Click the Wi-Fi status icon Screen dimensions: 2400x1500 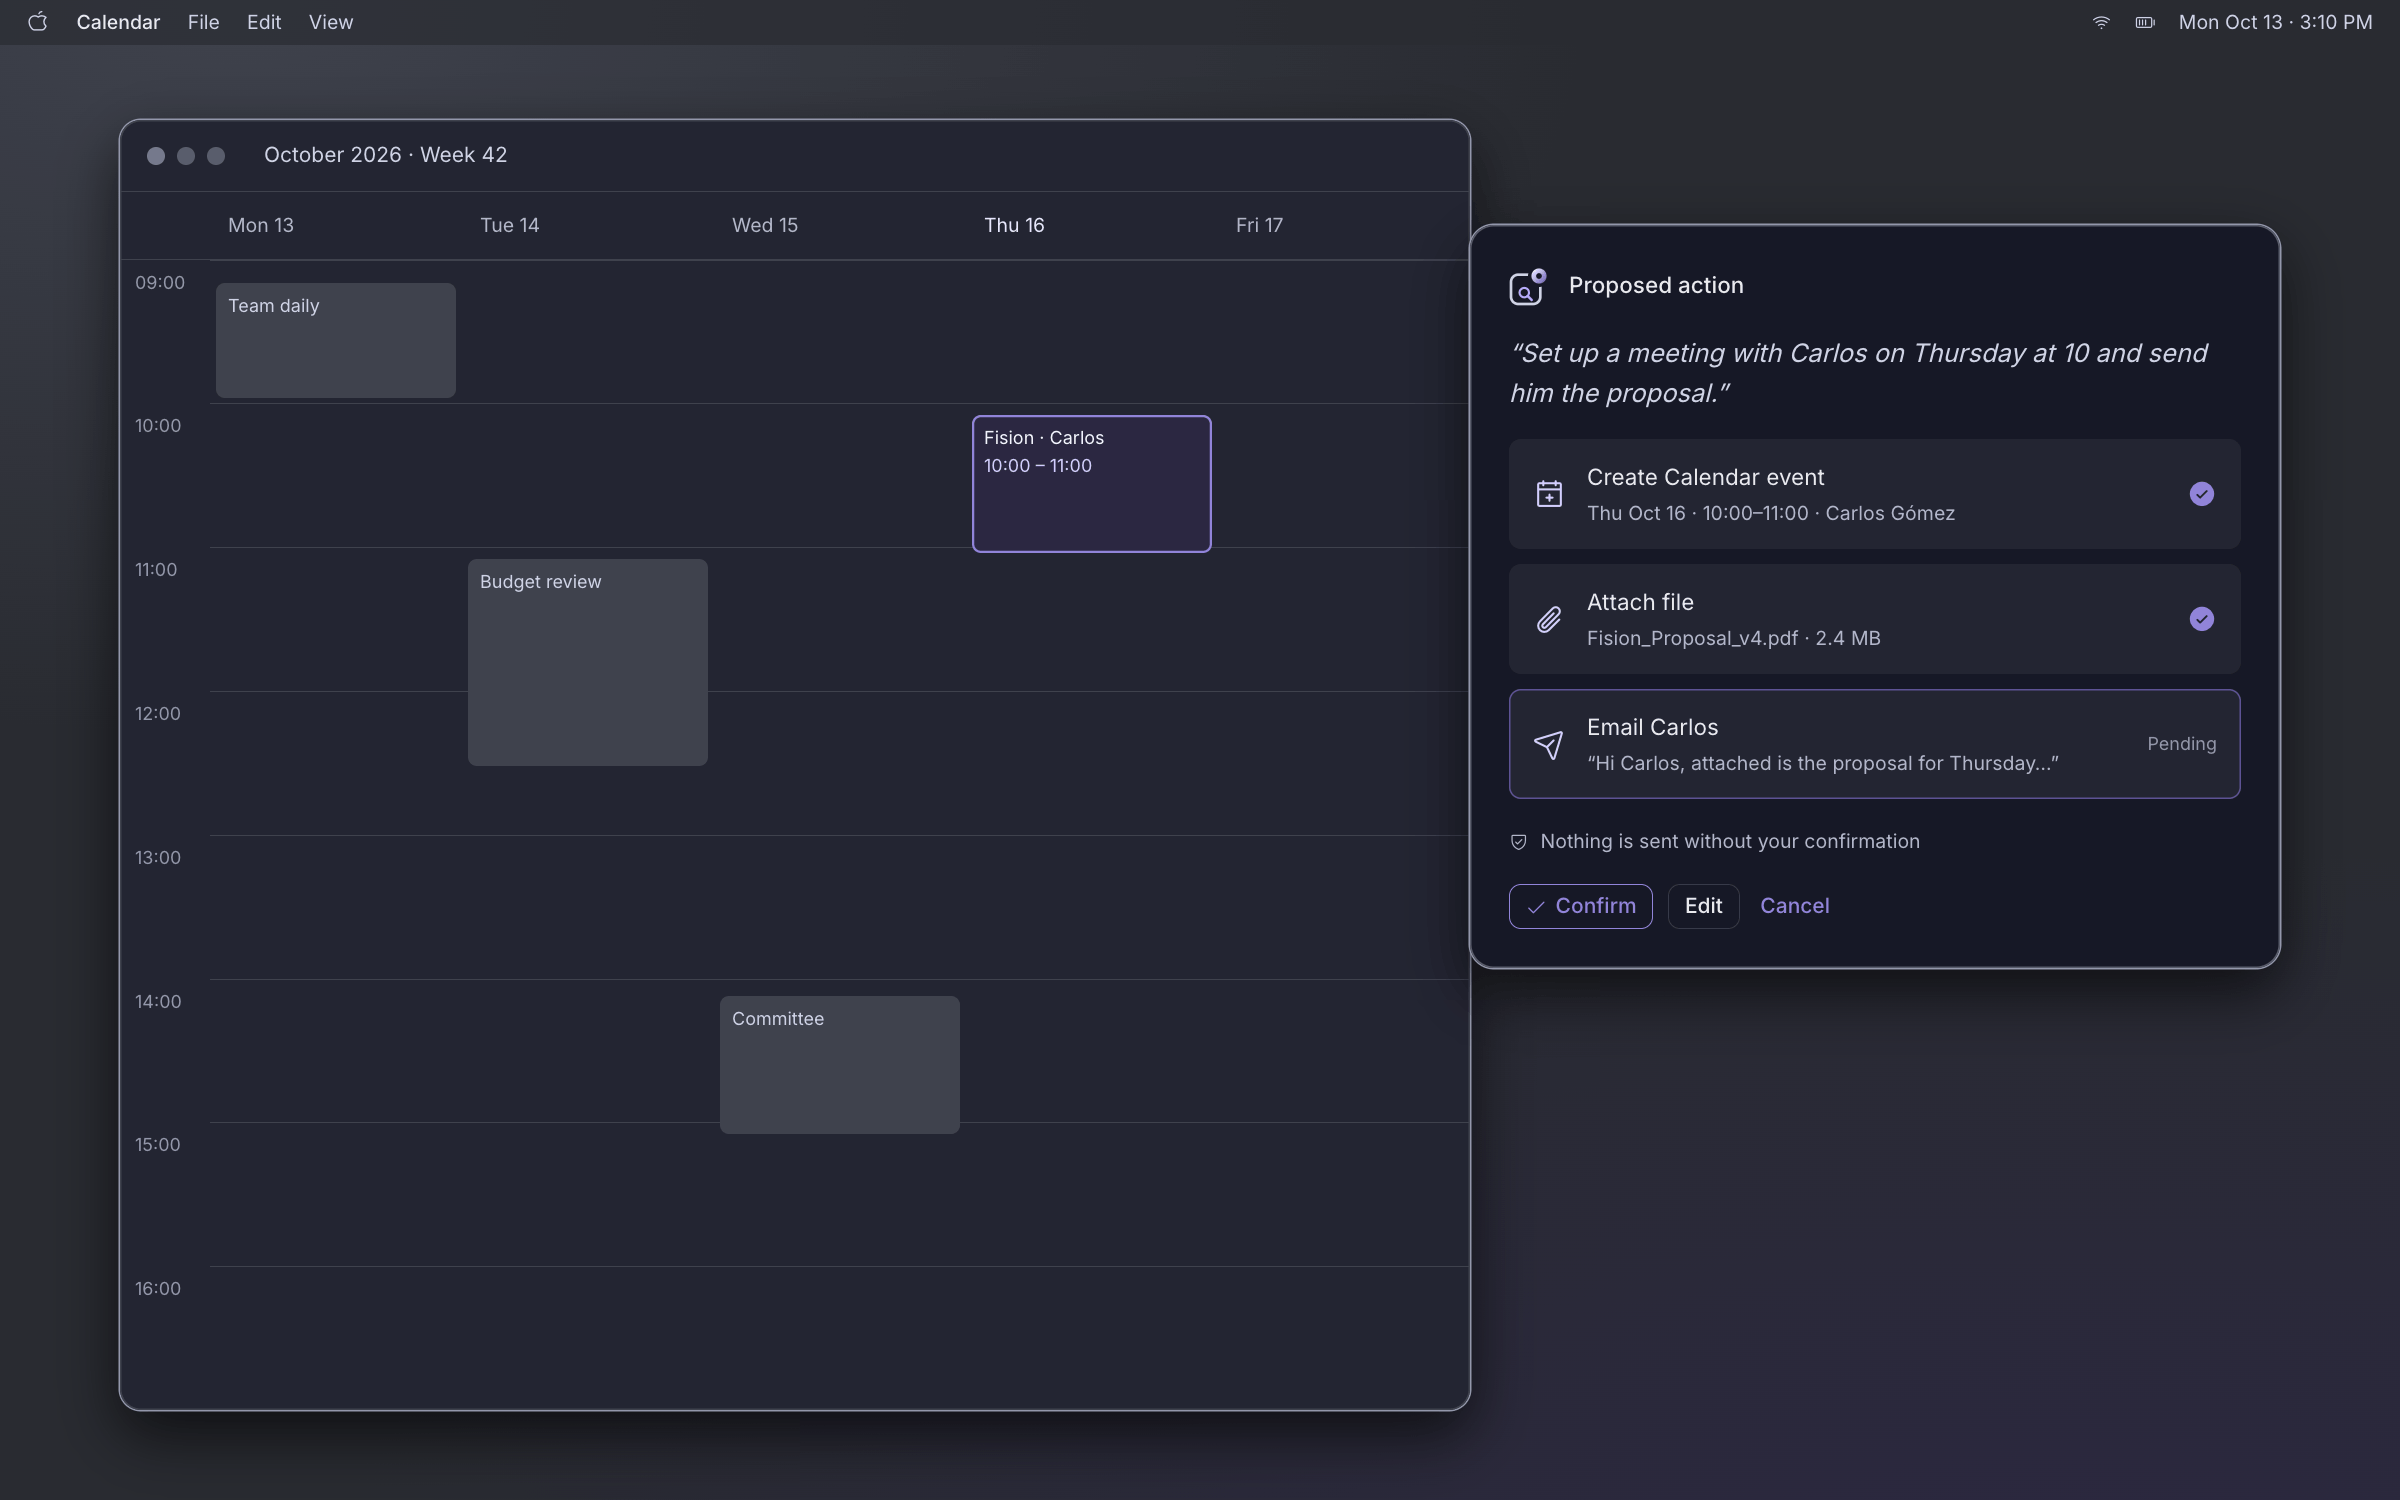(x=2101, y=22)
